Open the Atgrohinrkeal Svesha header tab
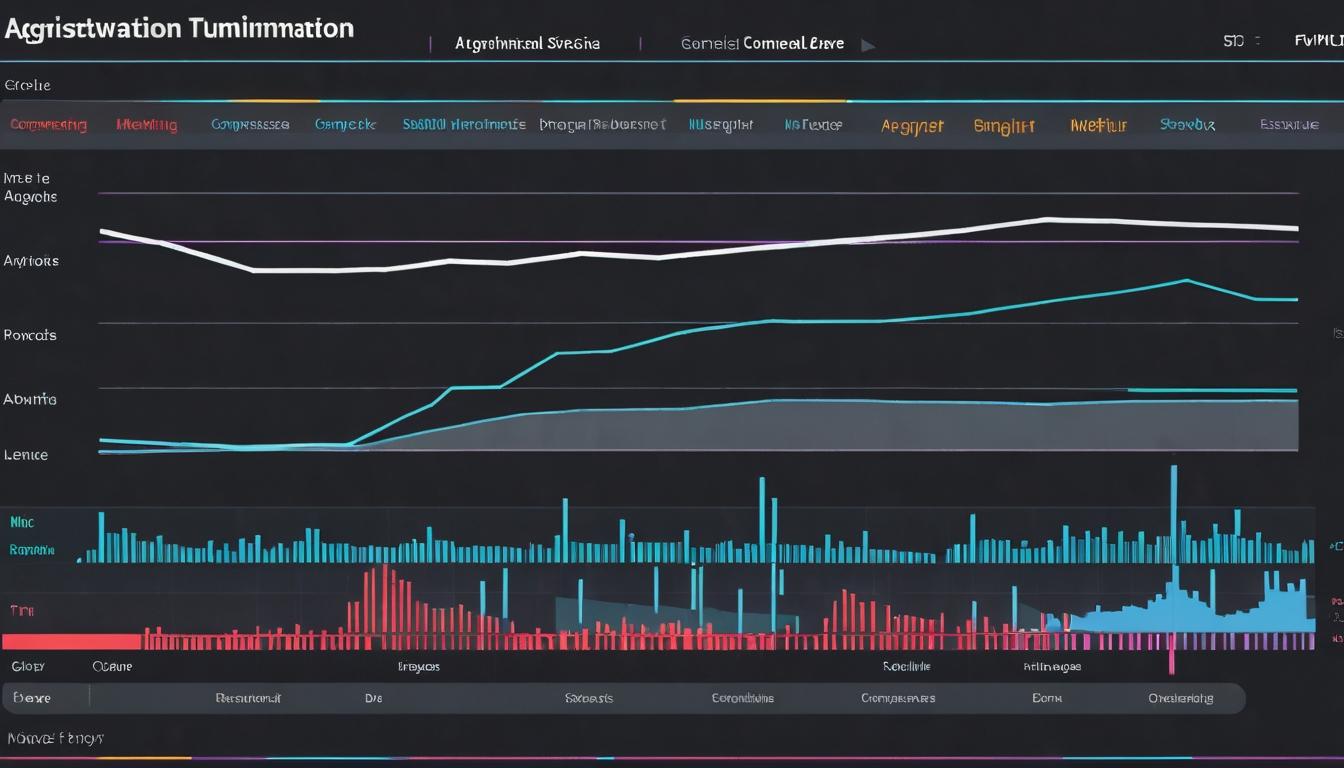Image resolution: width=1344 pixels, height=768 pixels. pos(527,44)
